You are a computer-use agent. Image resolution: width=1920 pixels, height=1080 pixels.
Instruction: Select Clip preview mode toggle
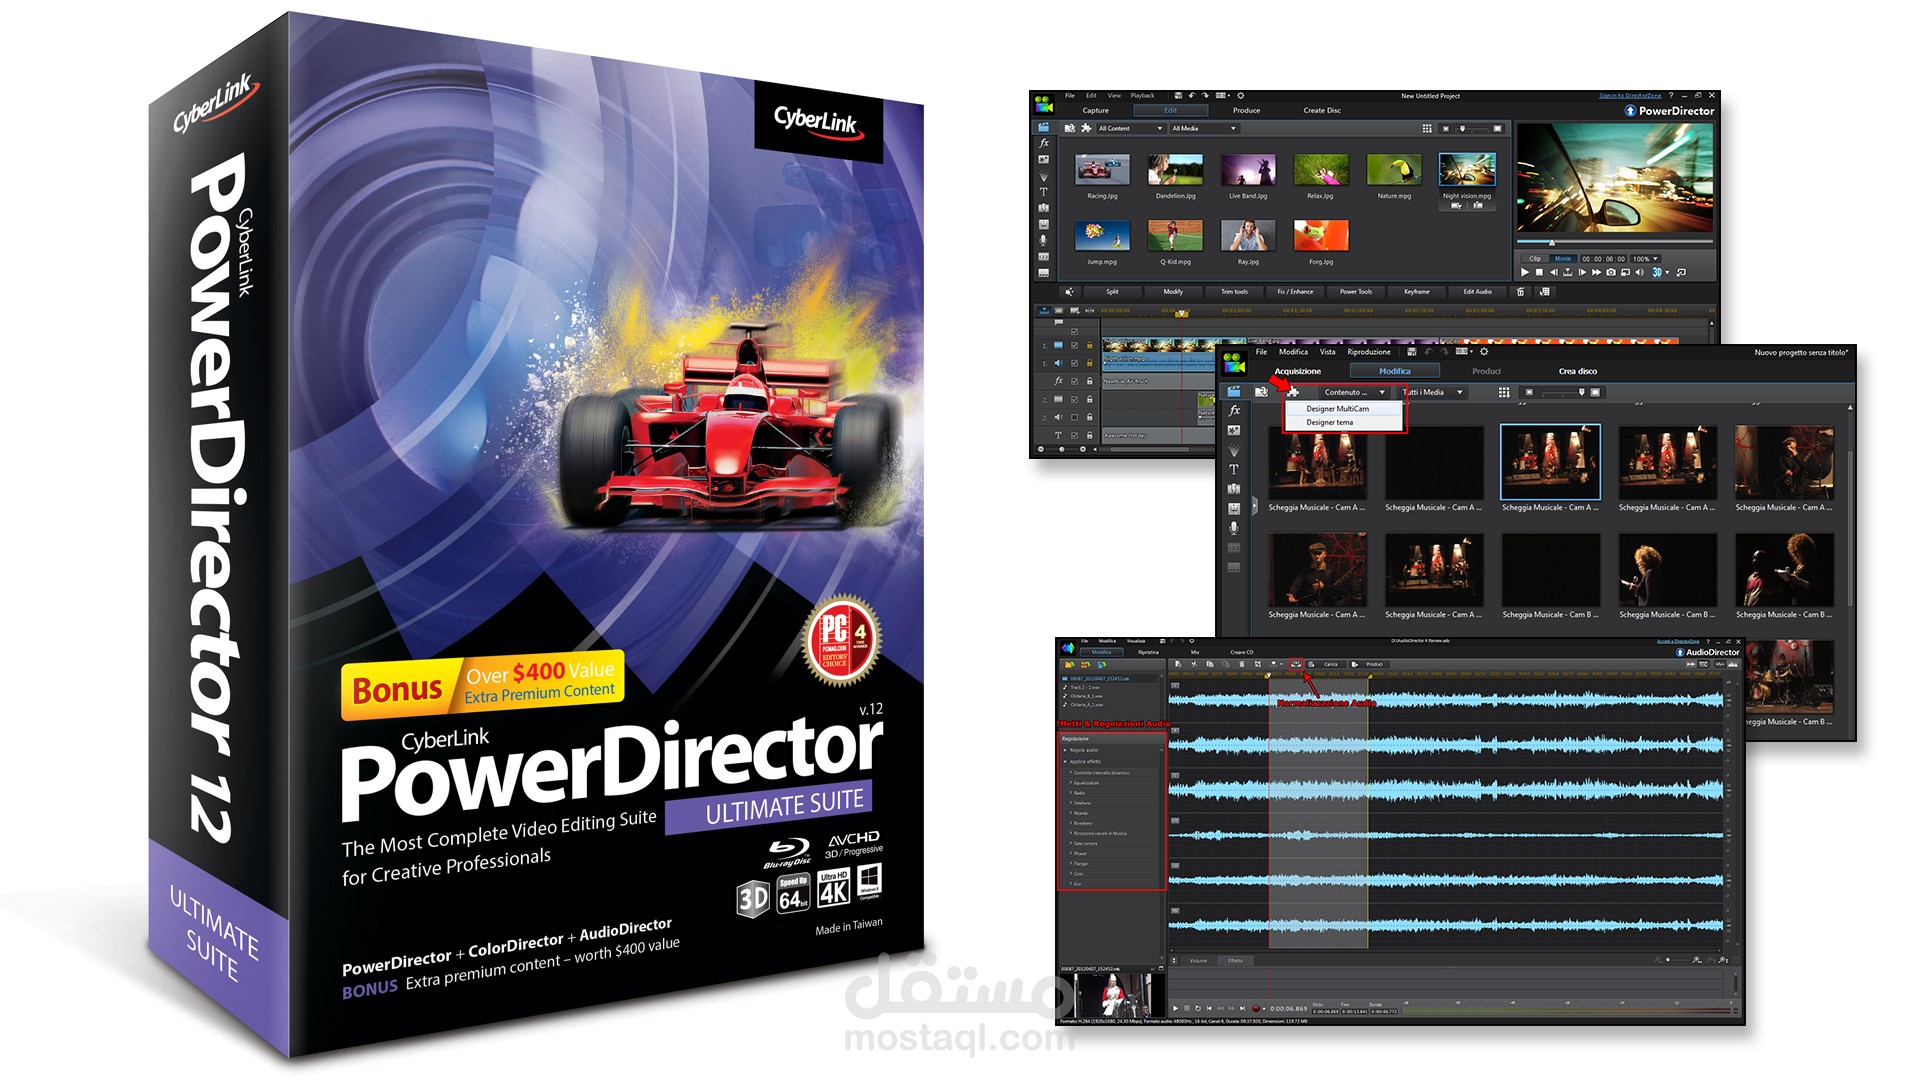(1535, 258)
